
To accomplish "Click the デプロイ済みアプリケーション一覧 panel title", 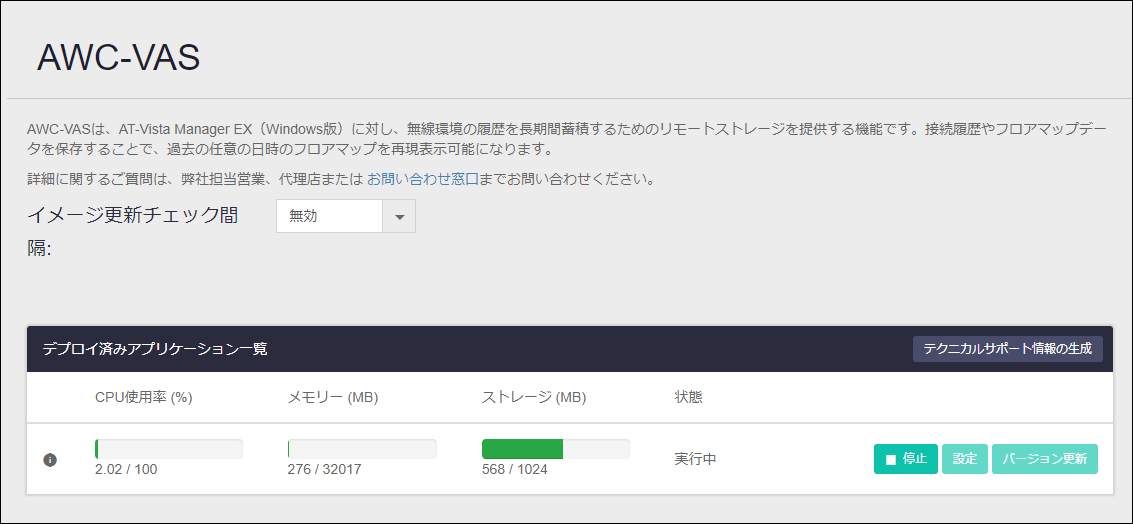I will tap(155, 349).
